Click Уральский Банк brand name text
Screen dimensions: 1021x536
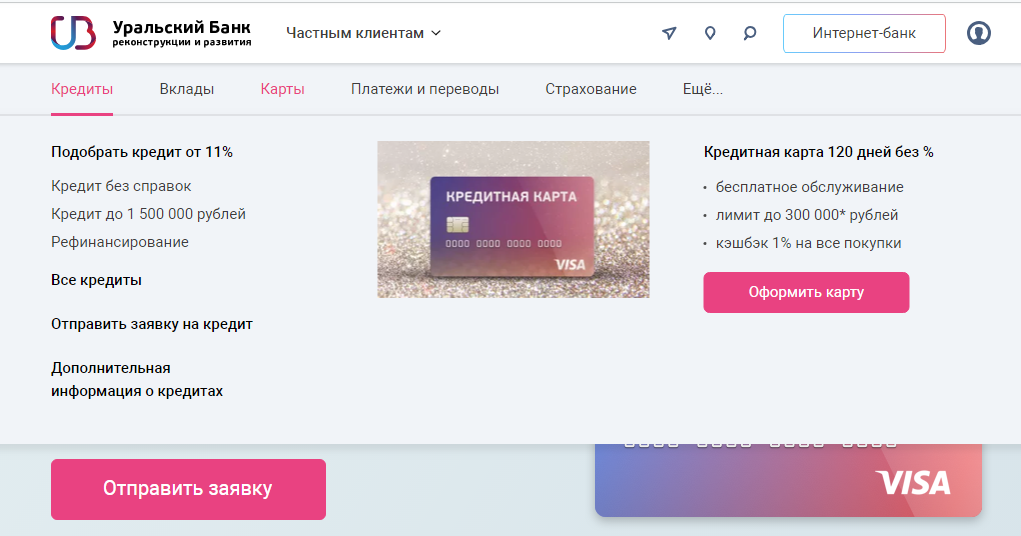tap(182, 27)
